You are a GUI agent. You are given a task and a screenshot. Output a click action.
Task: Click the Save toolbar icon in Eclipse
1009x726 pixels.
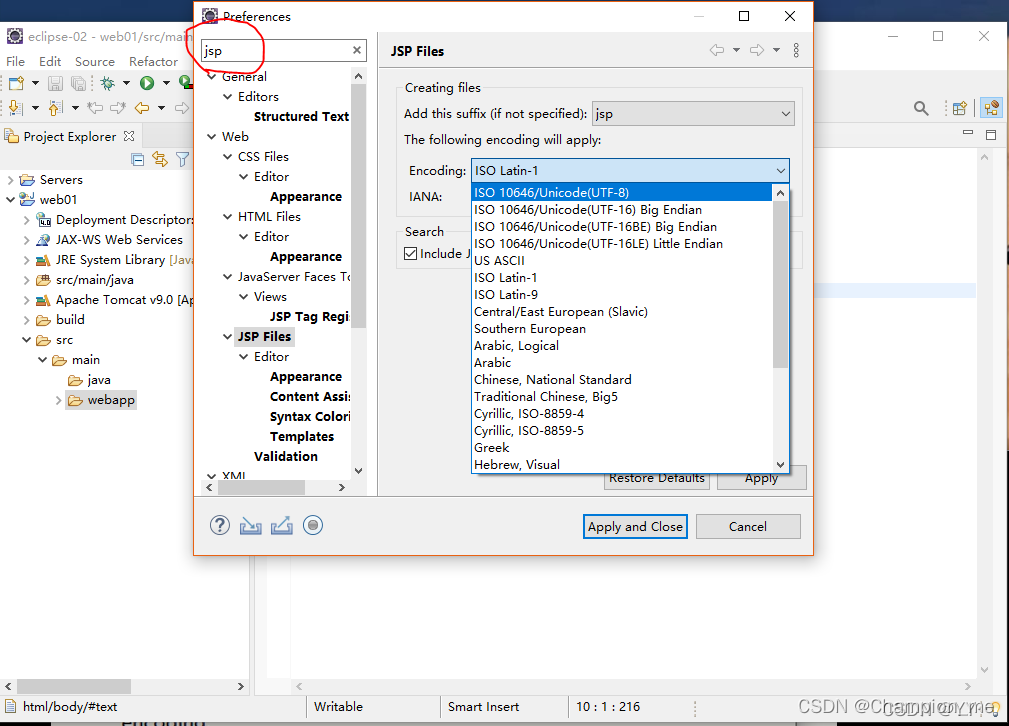point(55,83)
